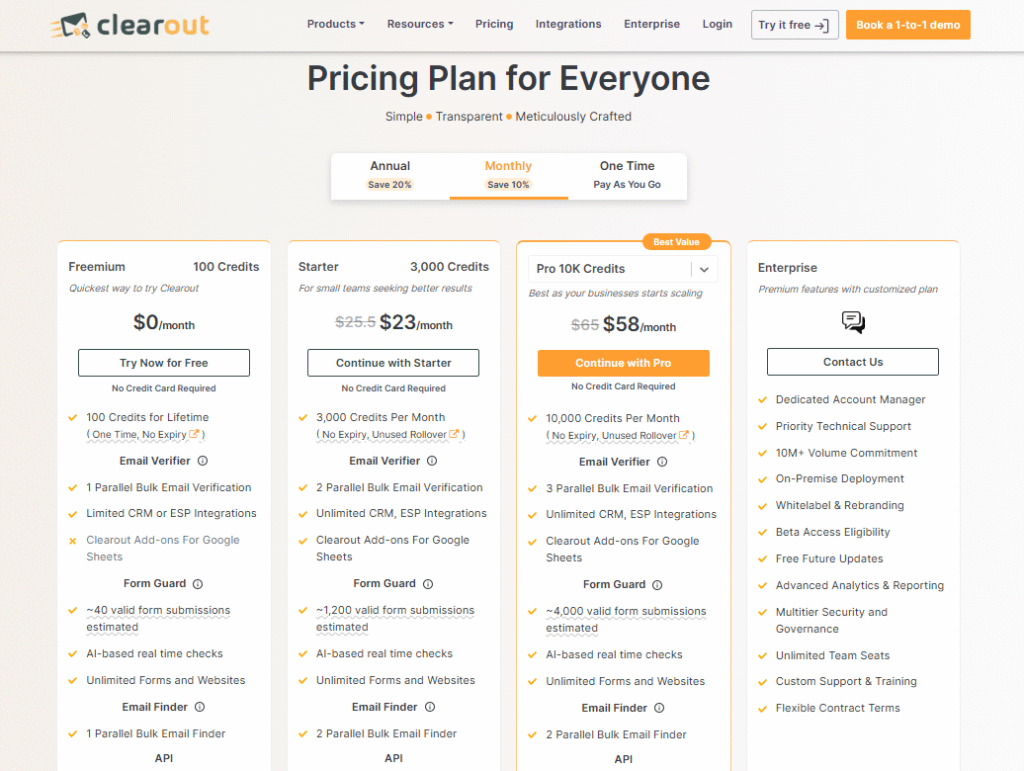Open the Email Verifier info tooltip in Freemium plan
The width and height of the screenshot is (1024, 771).
(x=203, y=459)
